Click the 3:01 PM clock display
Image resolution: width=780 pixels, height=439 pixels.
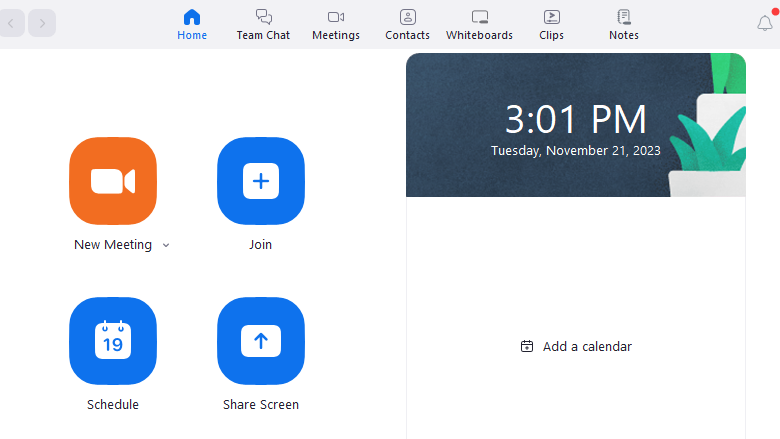coord(576,119)
